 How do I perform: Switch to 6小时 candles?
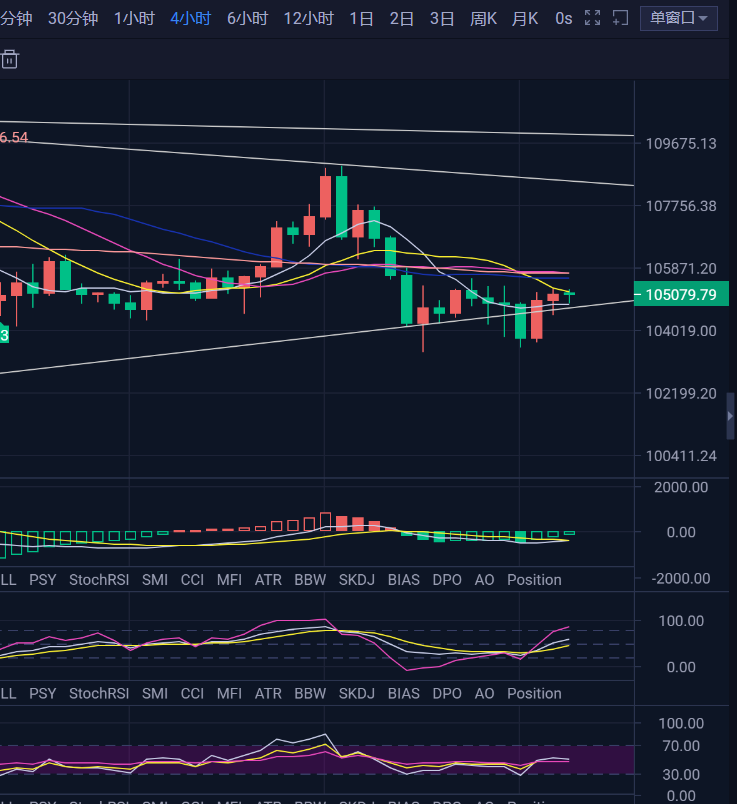pyautogui.click(x=248, y=18)
